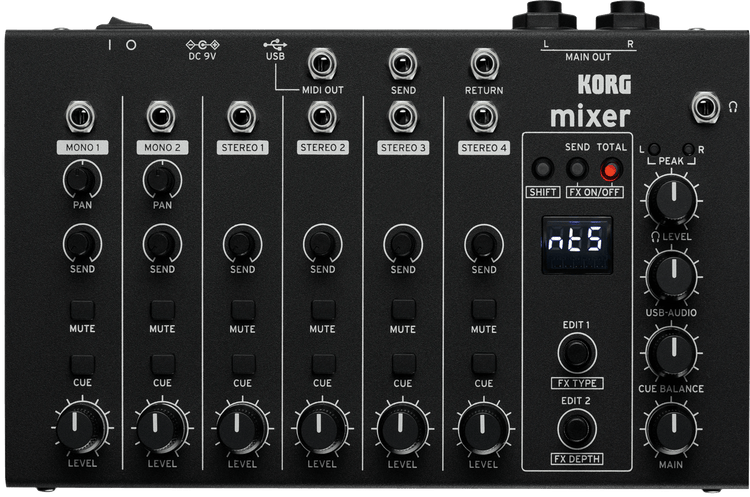Click the FX TYPE label

coord(577,383)
